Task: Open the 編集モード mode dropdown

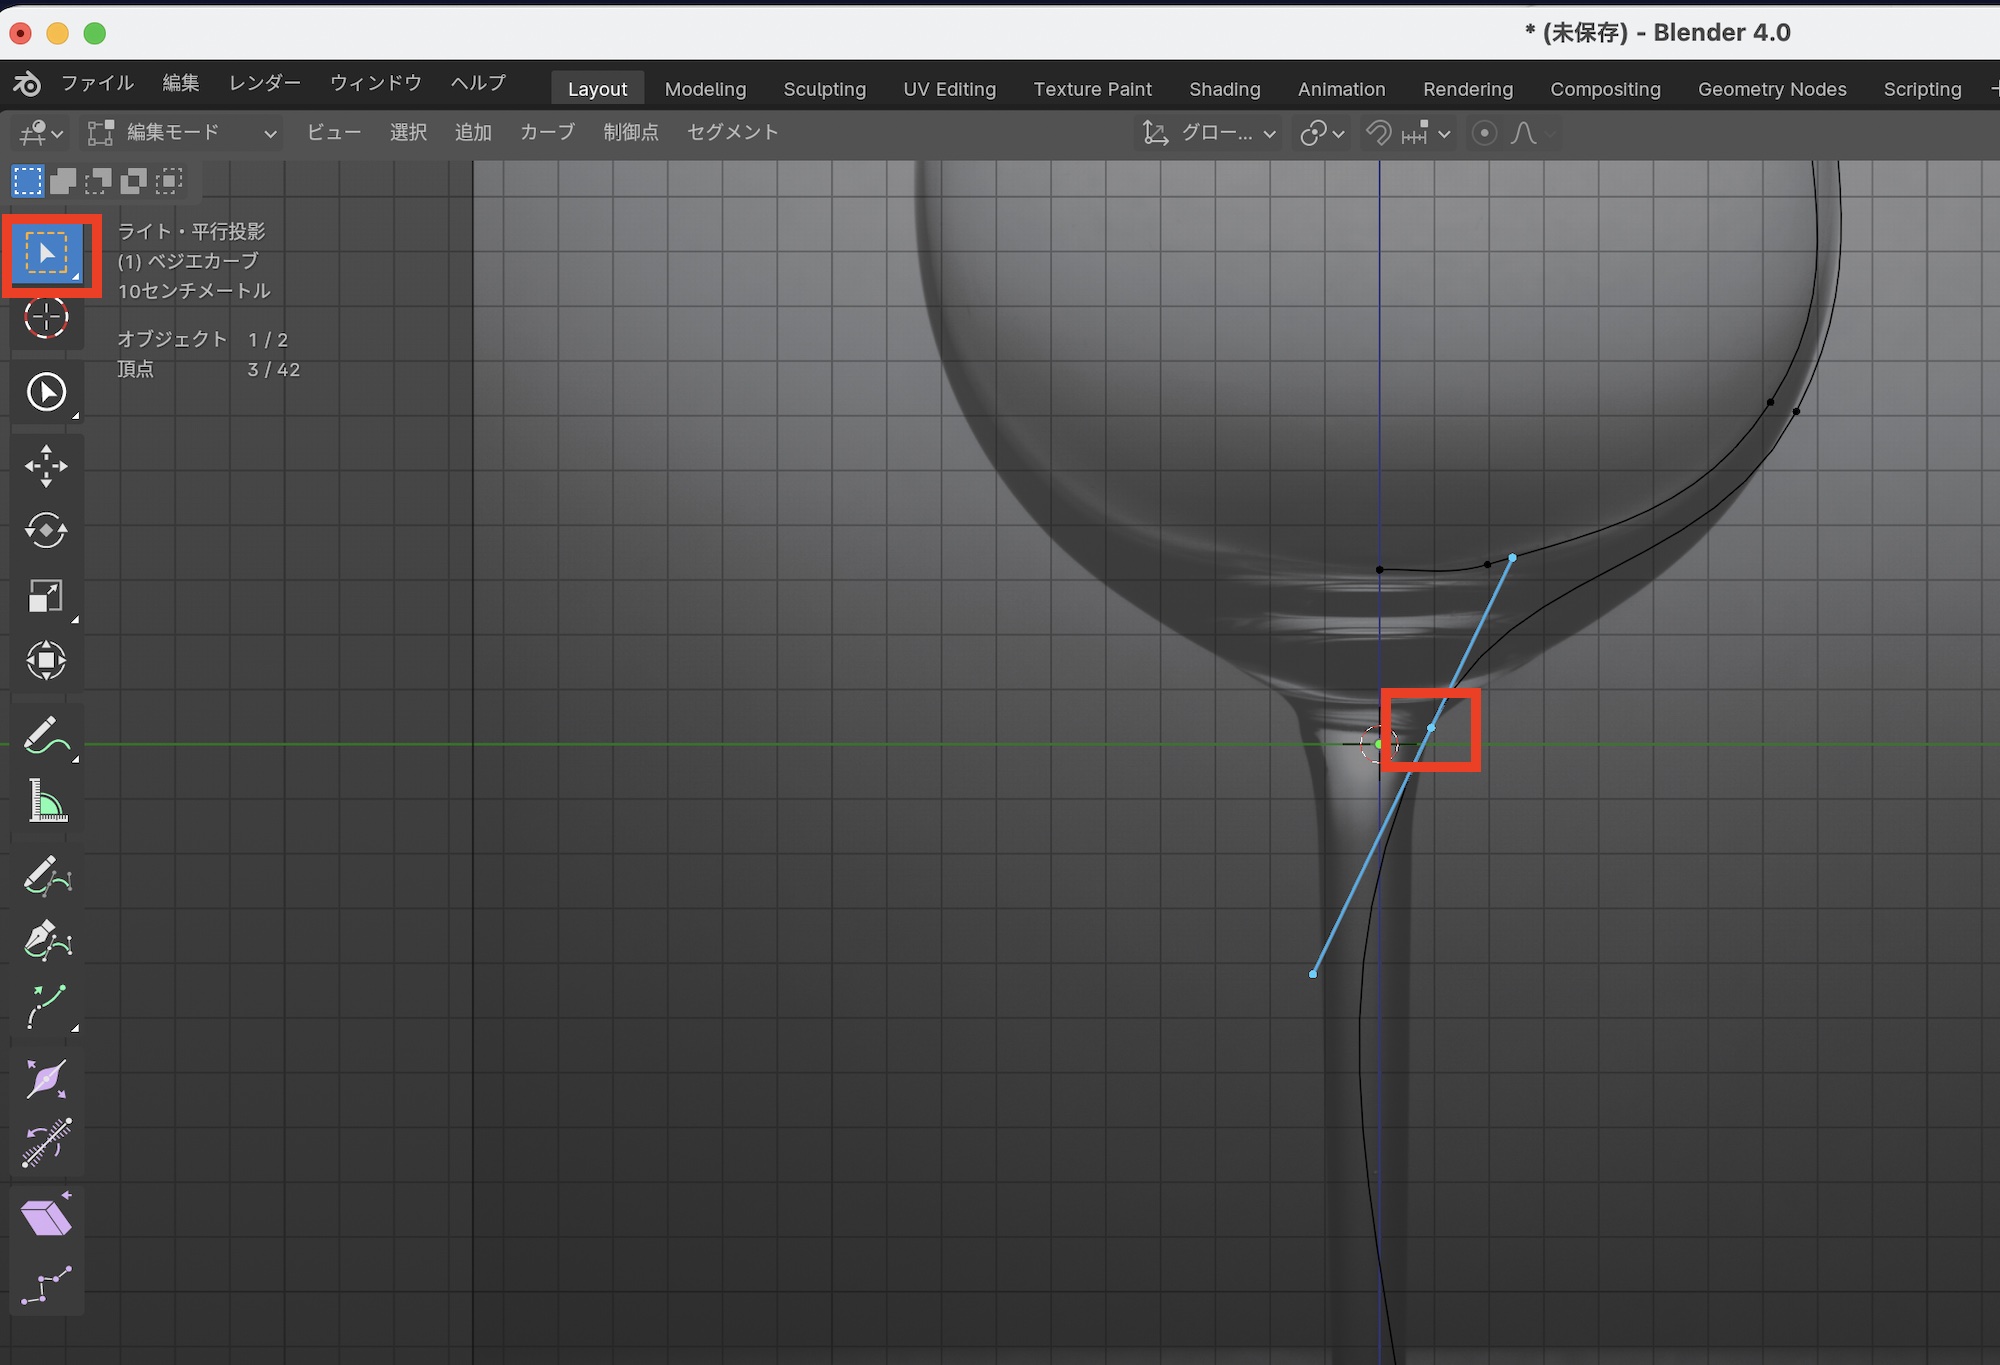Action: point(182,133)
